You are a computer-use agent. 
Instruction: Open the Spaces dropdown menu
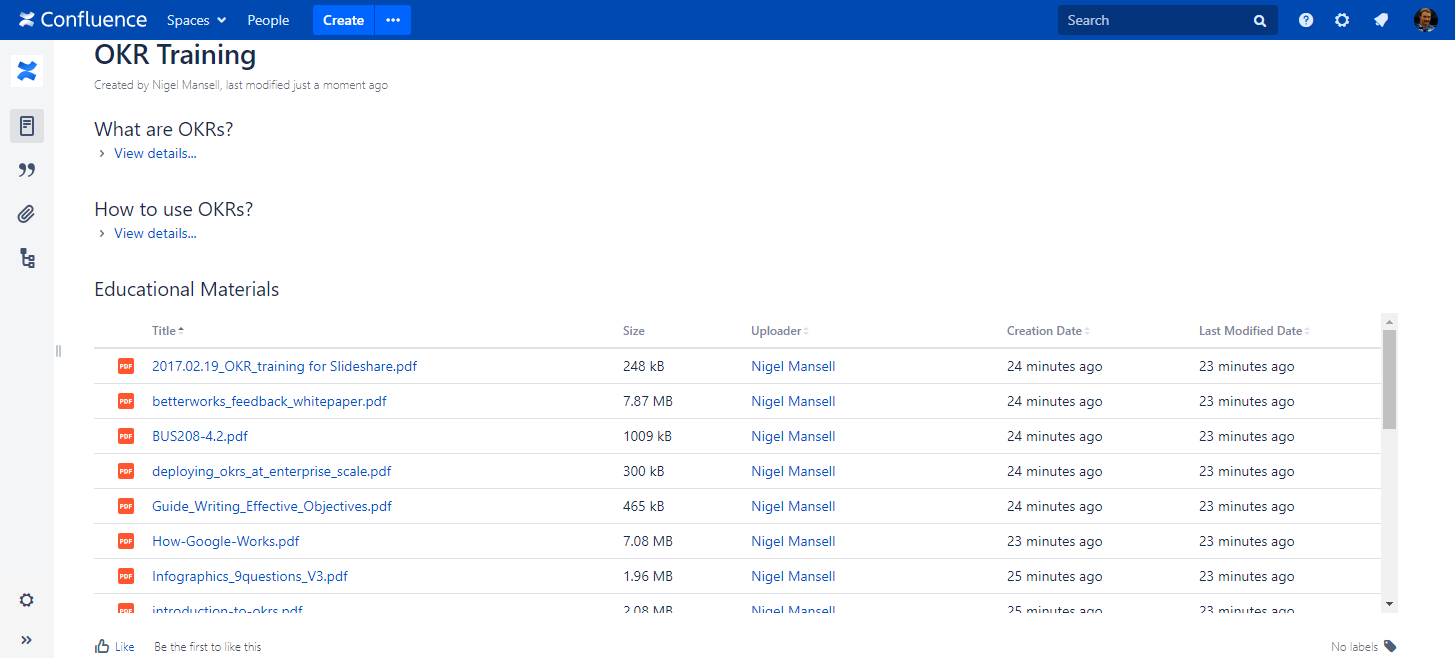(196, 20)
